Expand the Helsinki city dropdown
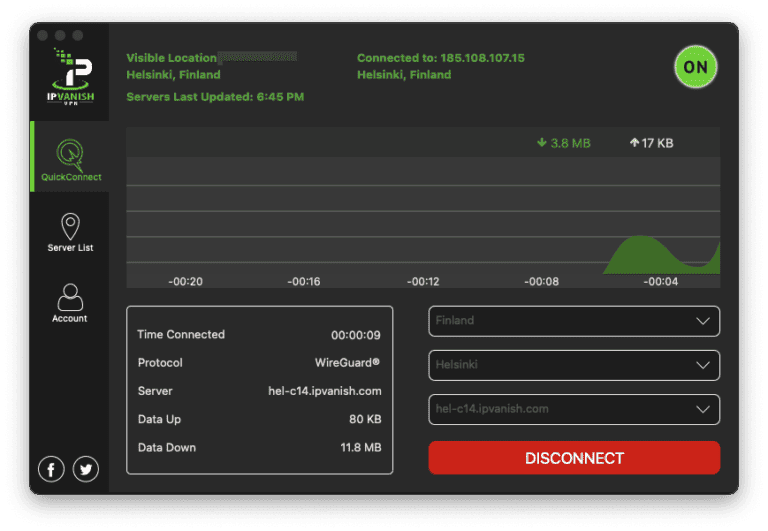This screenshot has width=768, height=531. (x=574, y=365)
